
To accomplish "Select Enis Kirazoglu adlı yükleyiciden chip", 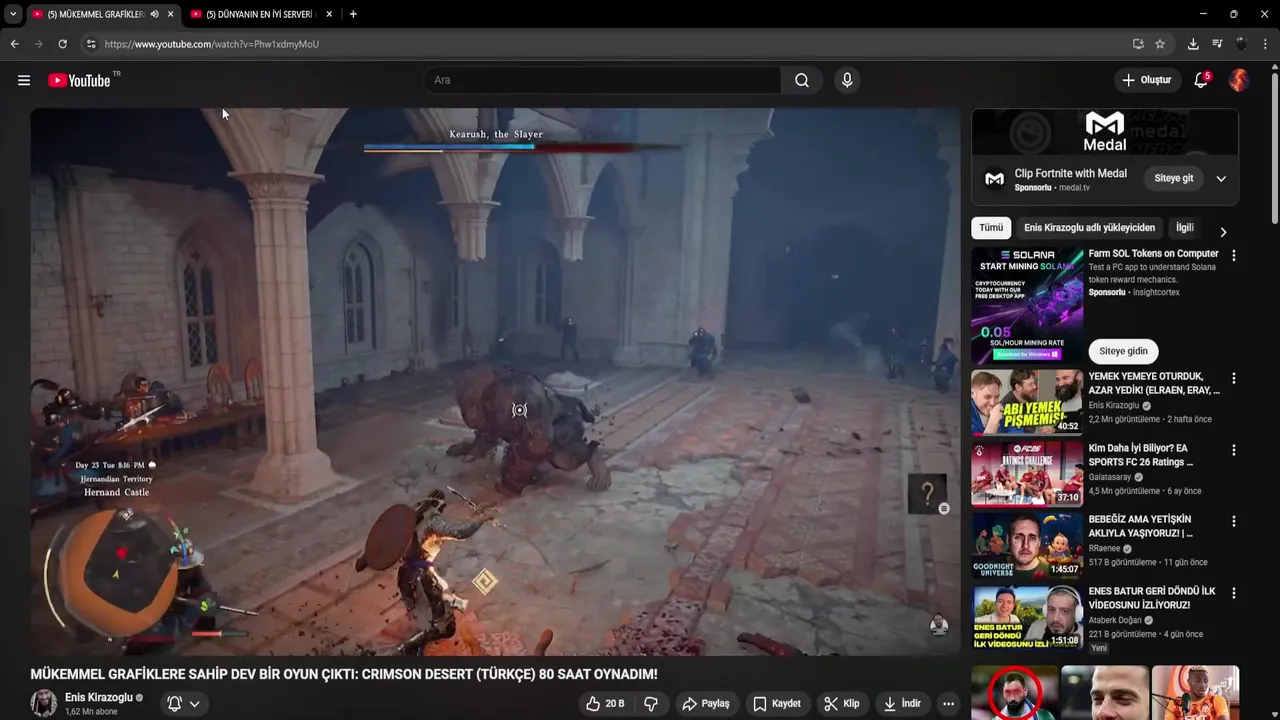I will [1089, 228].
